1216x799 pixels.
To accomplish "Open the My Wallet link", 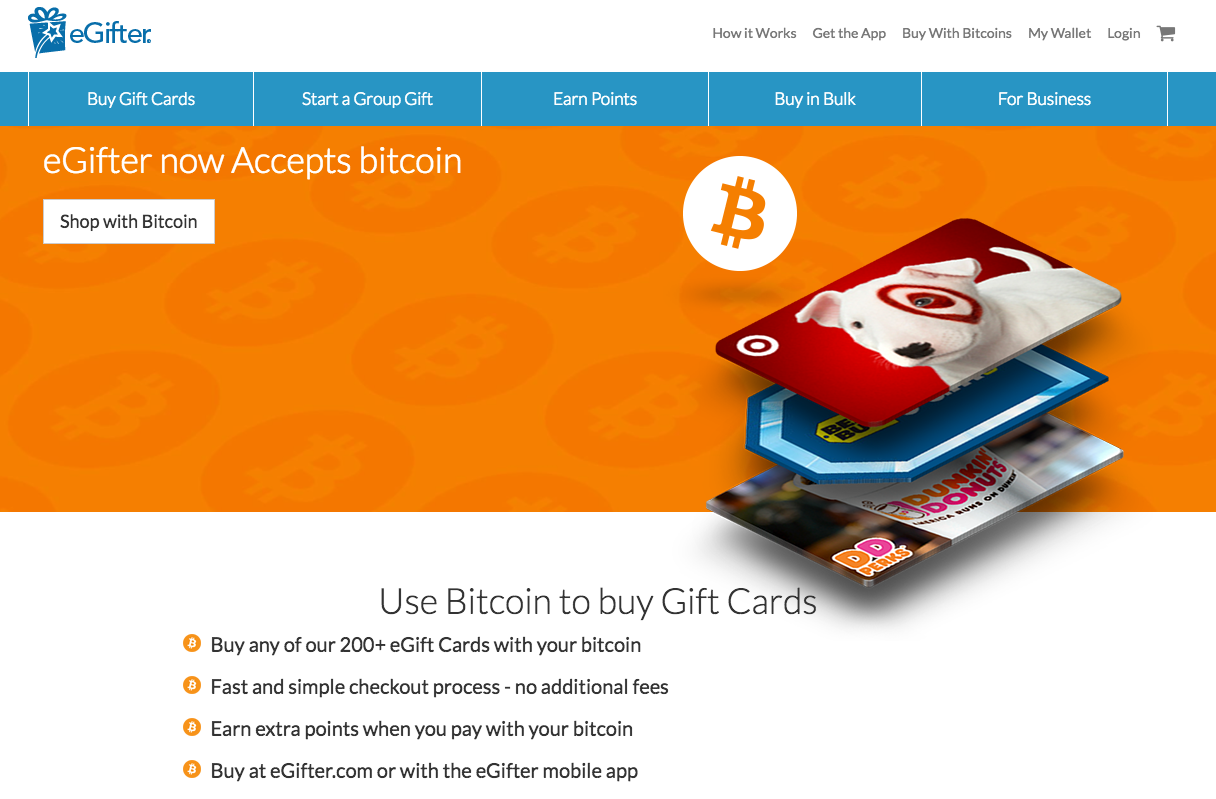I will 1060,33.
